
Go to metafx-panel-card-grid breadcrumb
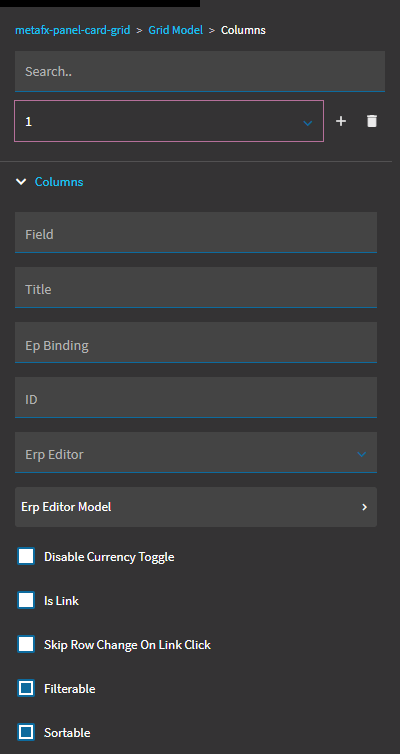[73, 30]
